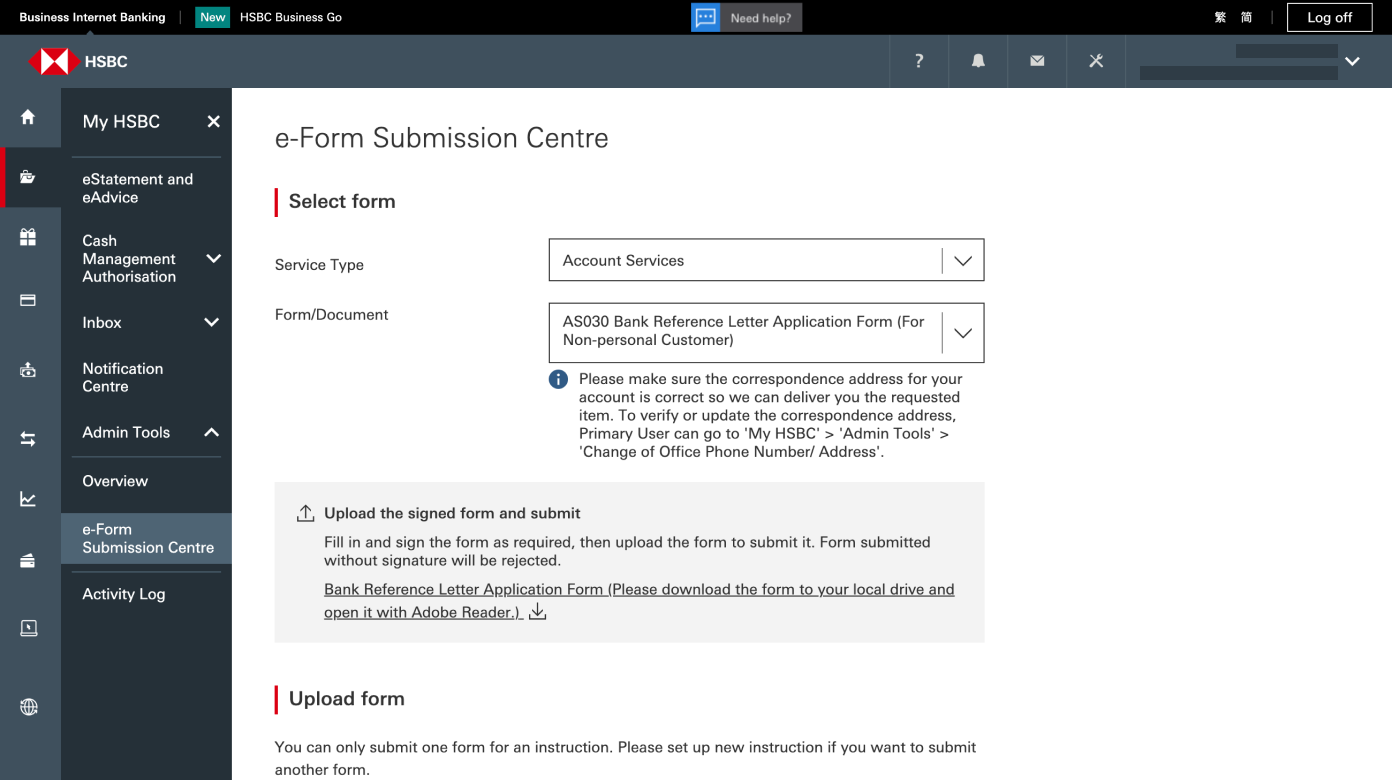
Task: Open the Help question mark icon
Action: (x=918, y=61)
